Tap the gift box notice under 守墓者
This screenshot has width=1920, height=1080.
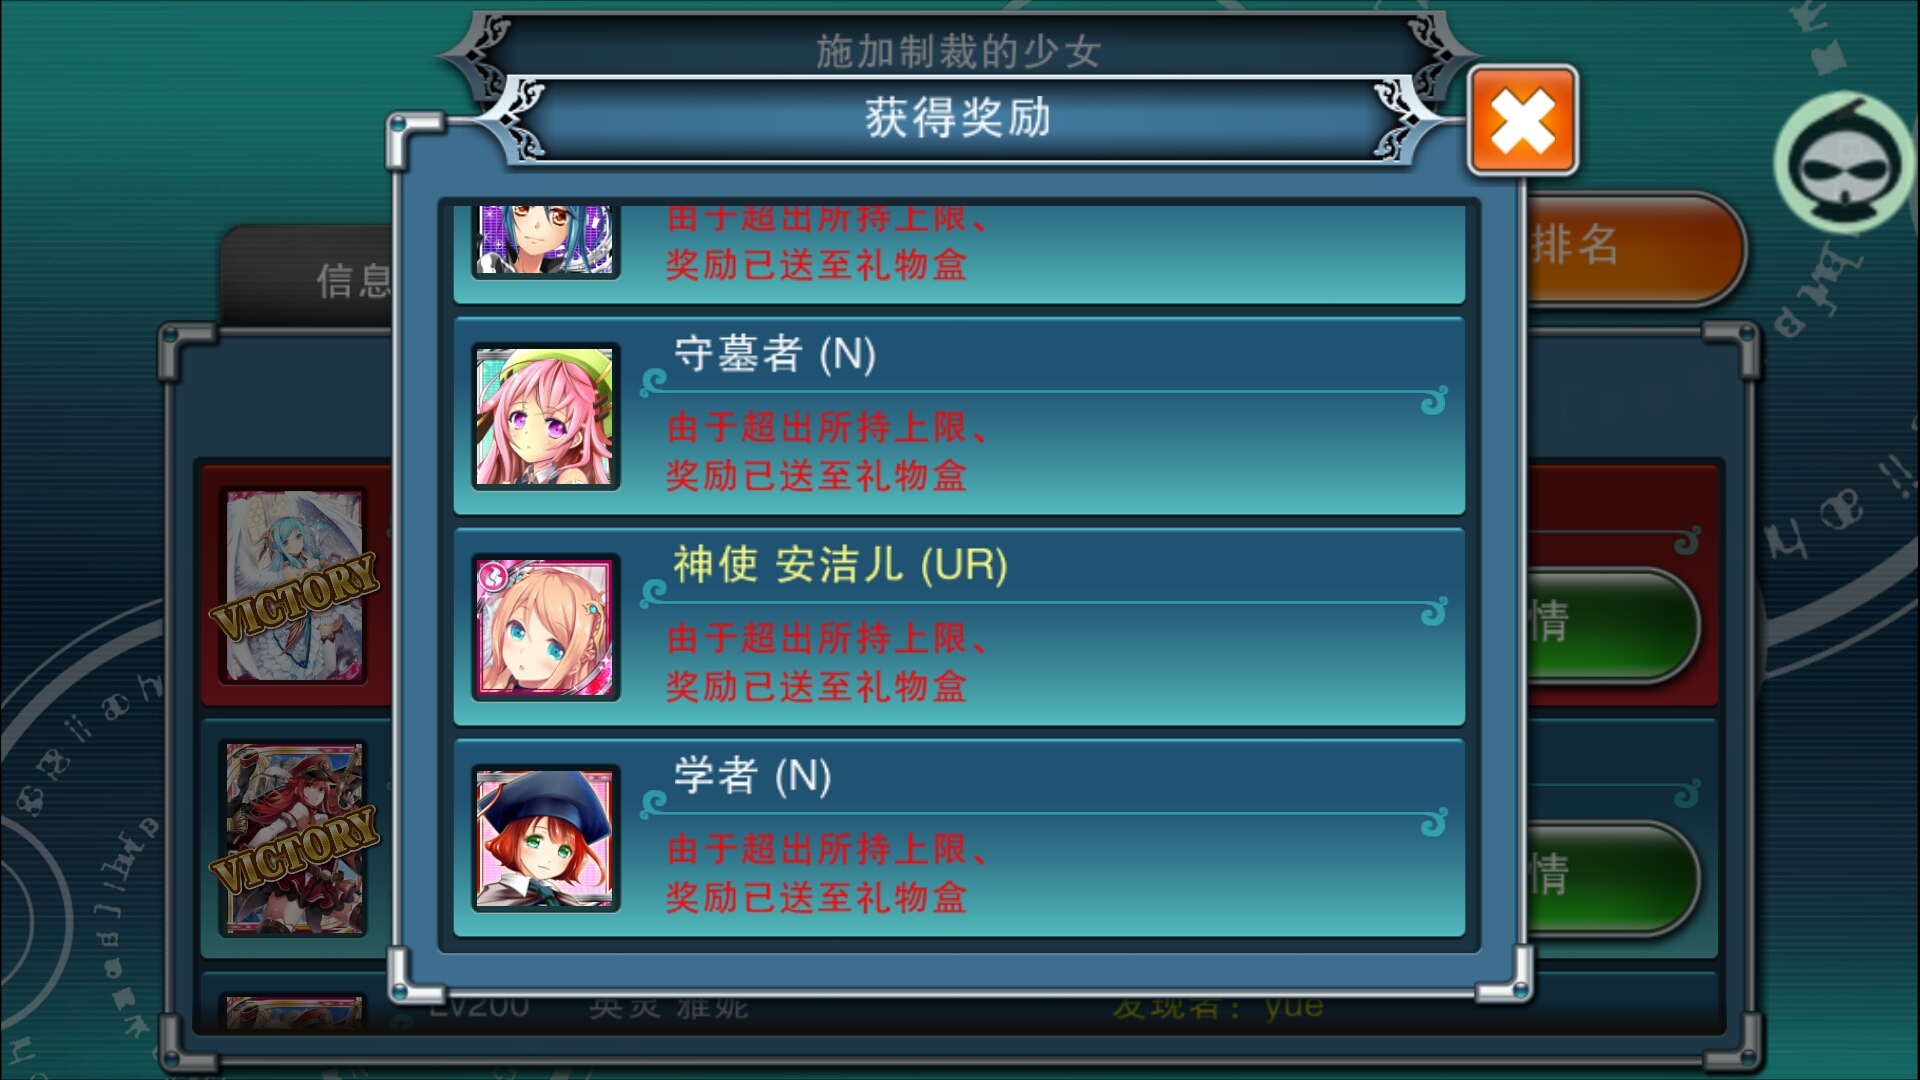(828, 451)
